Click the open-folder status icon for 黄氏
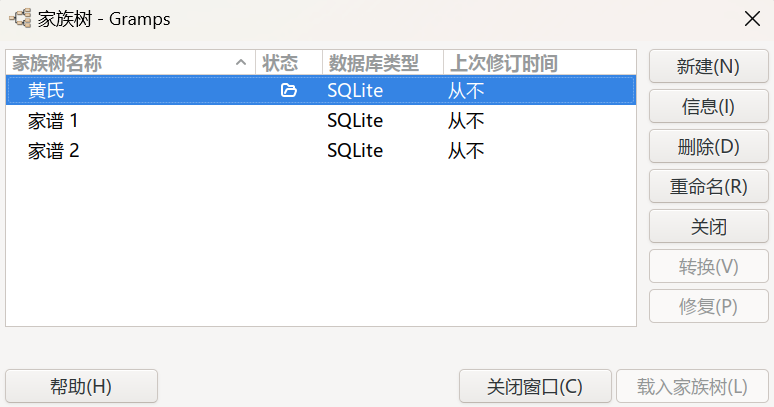 pyautogui.click(x=289, y=91)
